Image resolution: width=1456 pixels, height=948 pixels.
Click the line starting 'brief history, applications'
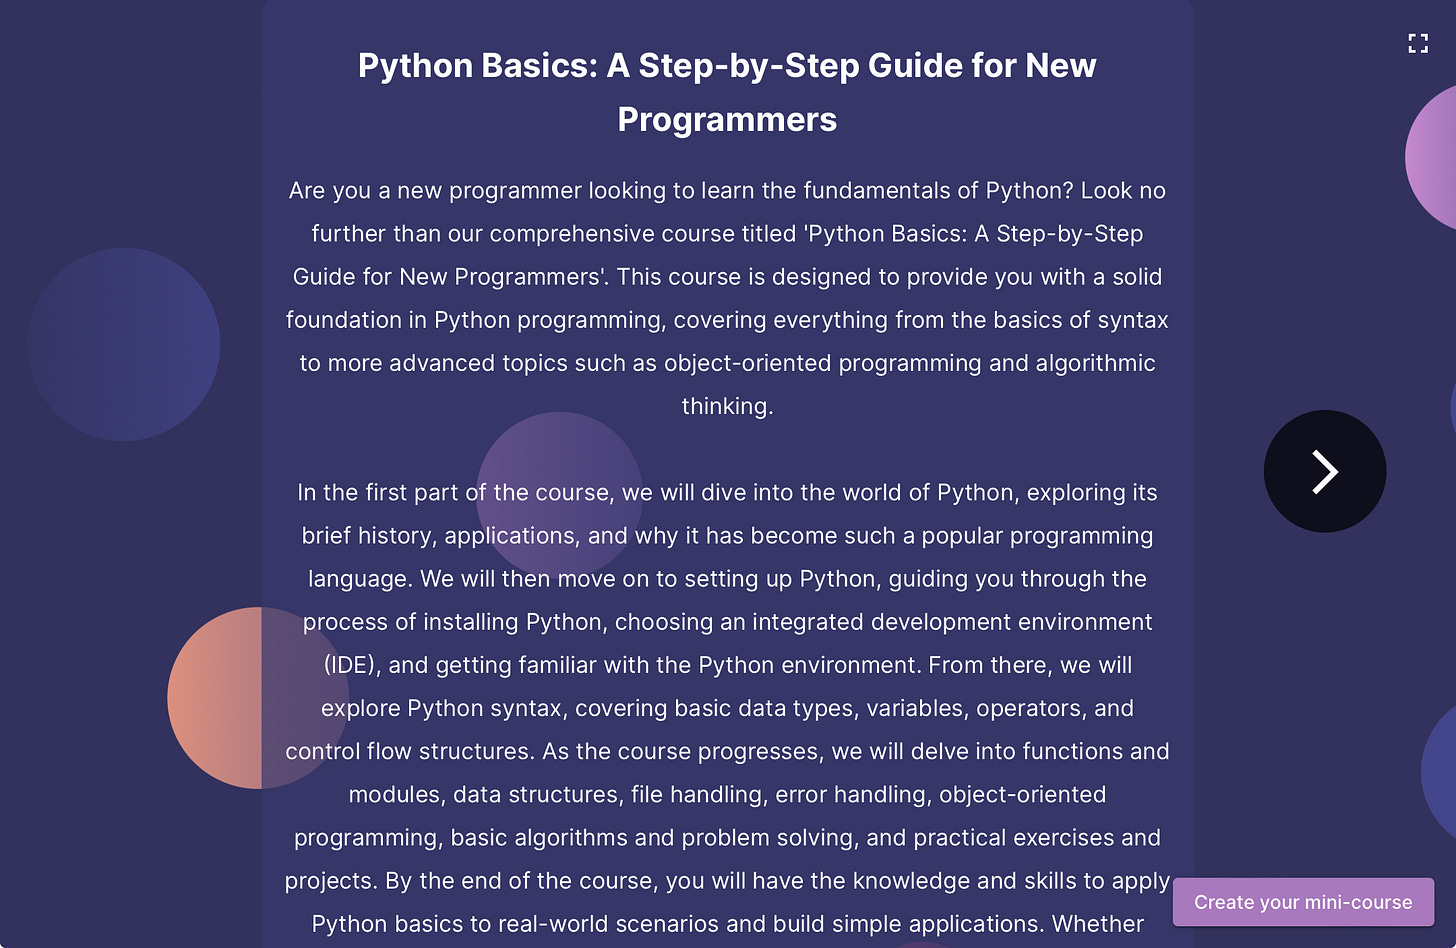click(727, 535)
